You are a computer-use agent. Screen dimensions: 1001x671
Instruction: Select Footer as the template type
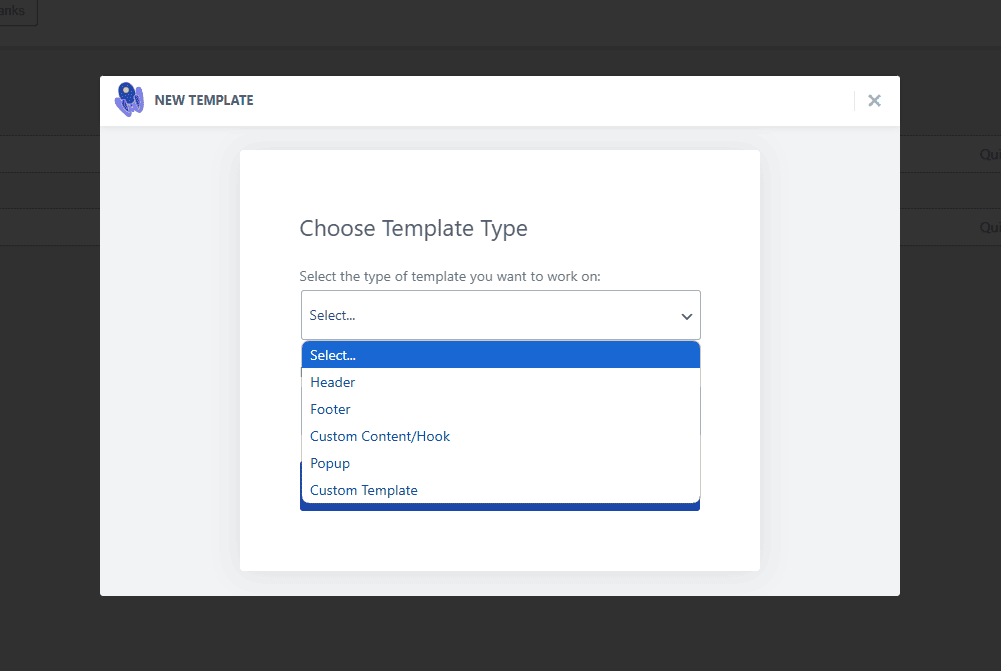click(330, 409)
